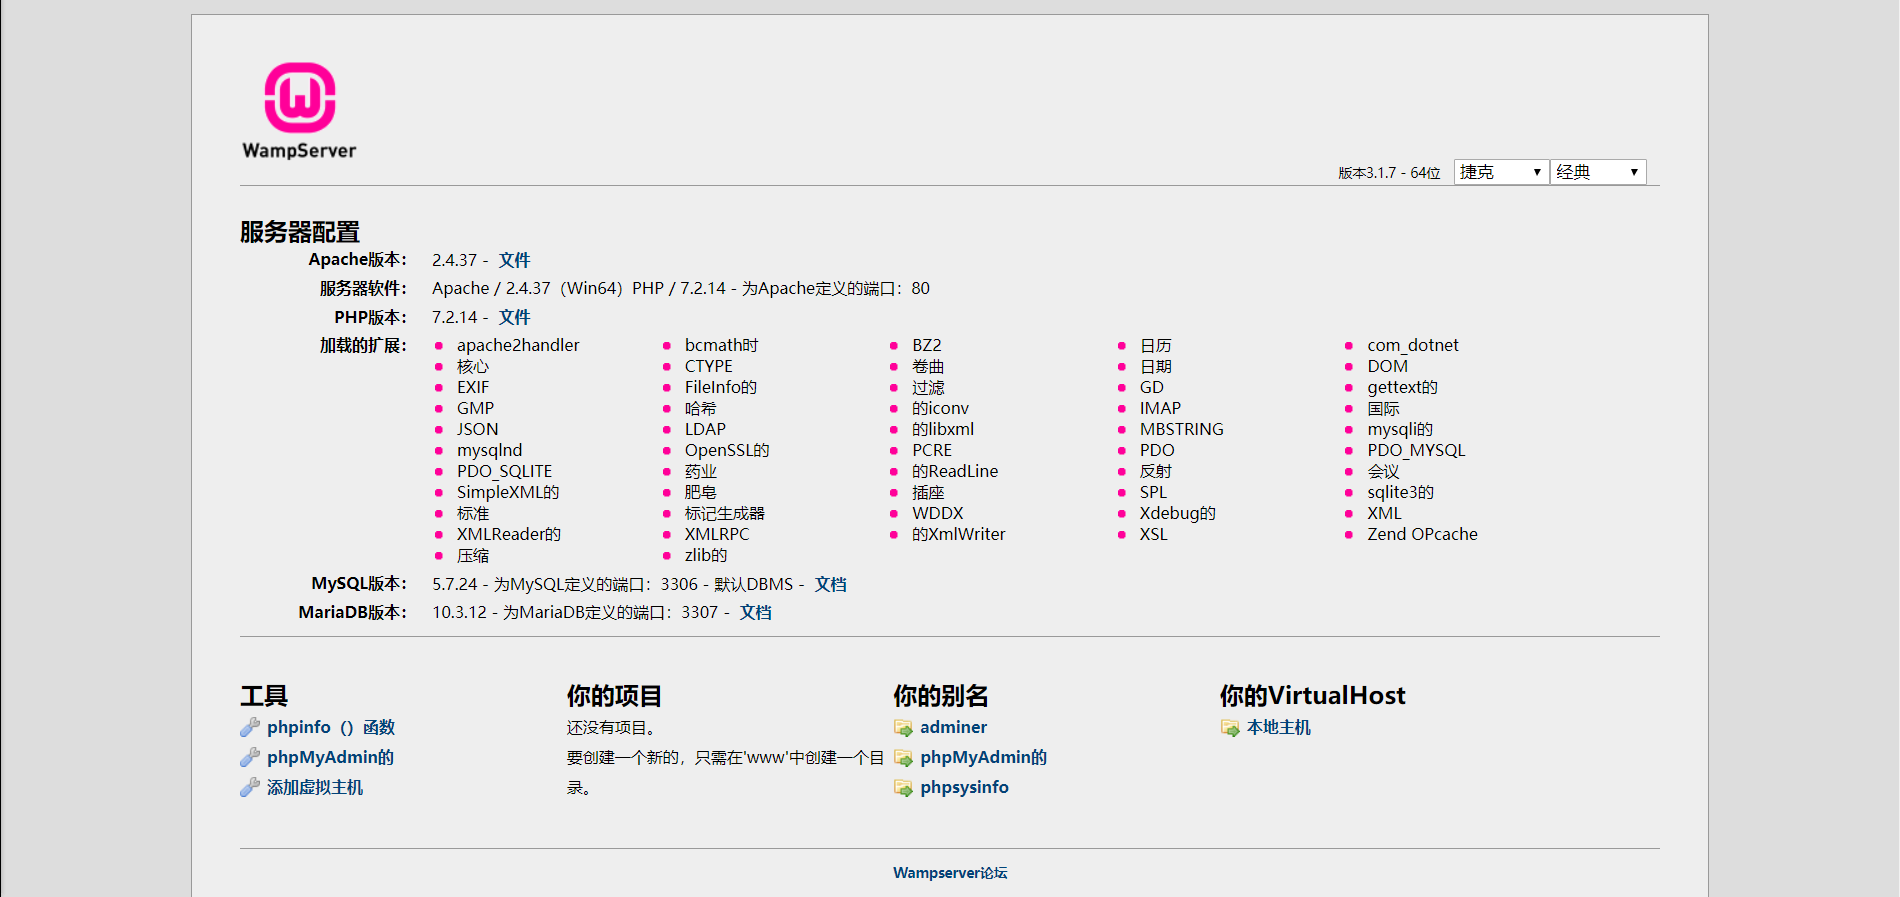Click the wrench icon beside phpinfo
Screen dimensions: 1900x897
pyautogui.click(x=250, y=727)
